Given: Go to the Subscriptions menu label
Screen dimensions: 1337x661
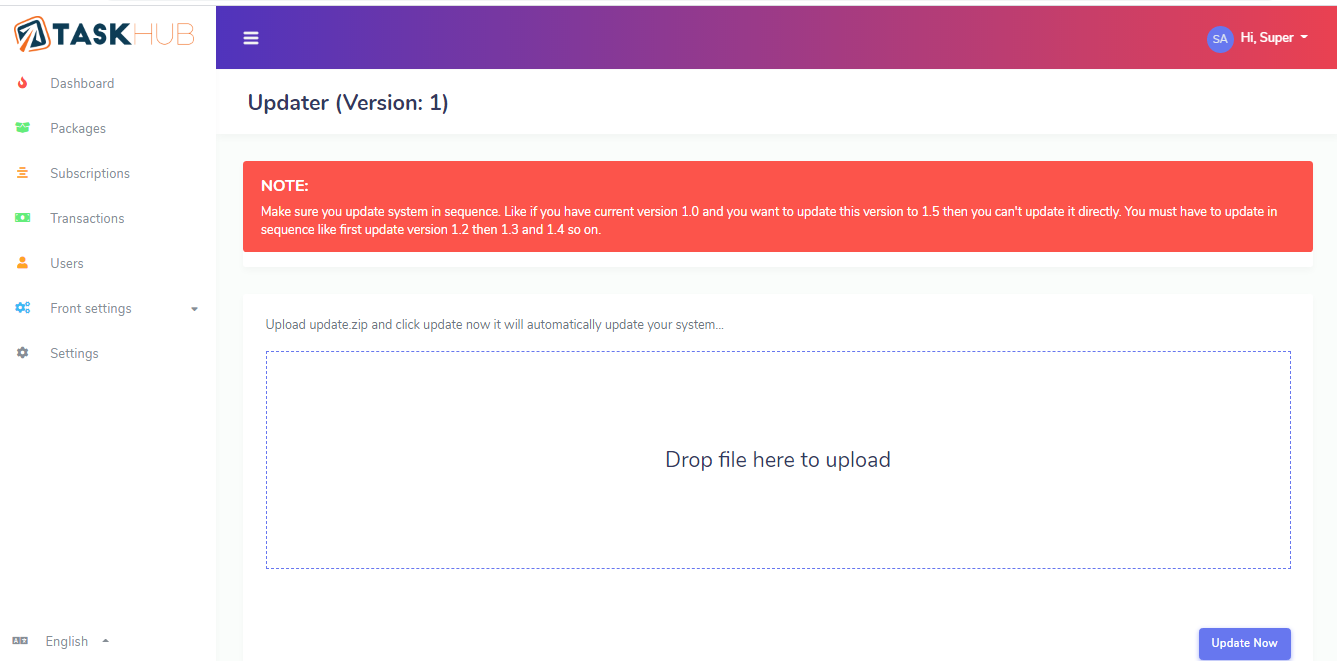Looking at the screenshot, I should click(90, 173).
